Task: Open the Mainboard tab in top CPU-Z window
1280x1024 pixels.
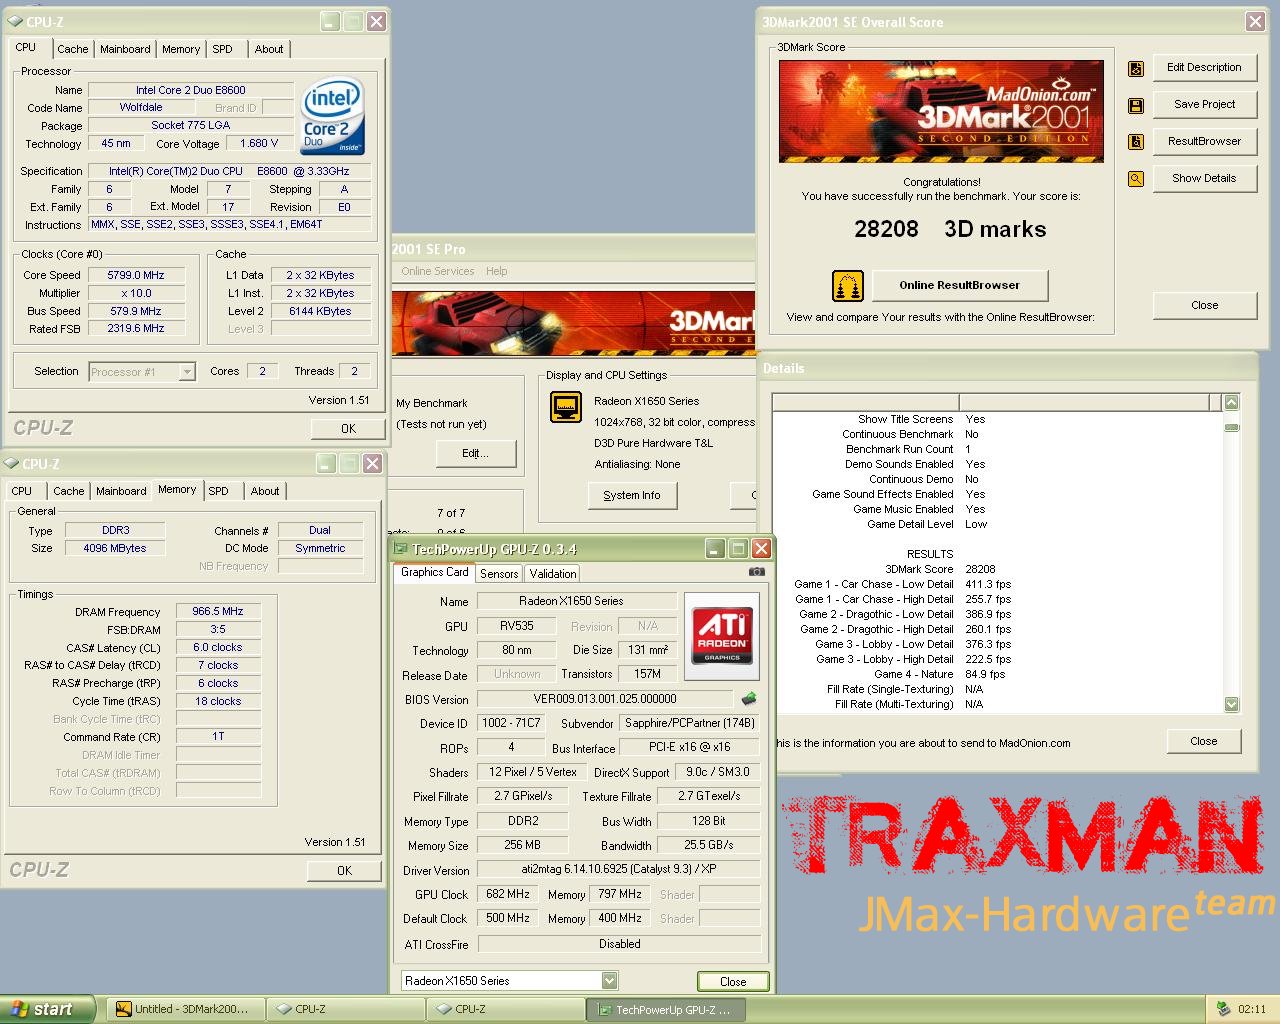Action: pyautogui.click(x=125, y=49)
